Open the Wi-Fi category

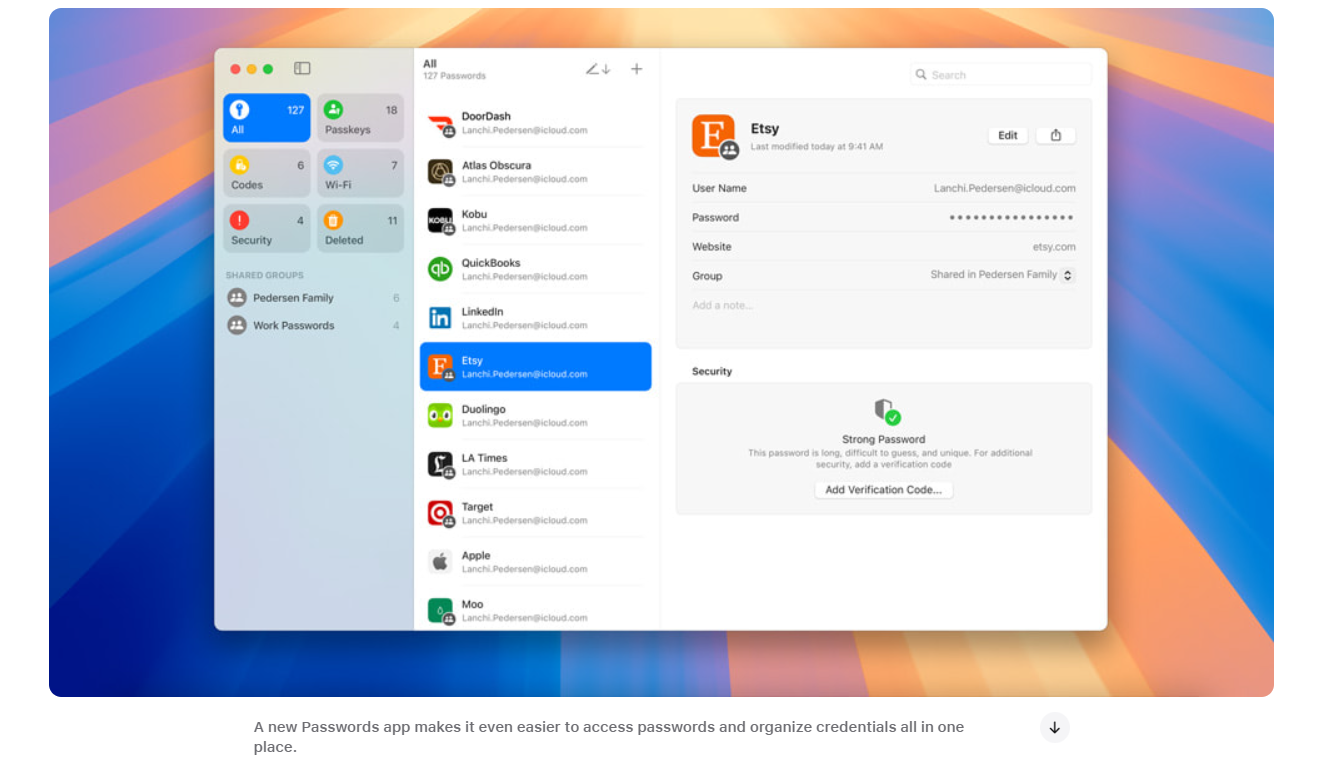[361, 173]
